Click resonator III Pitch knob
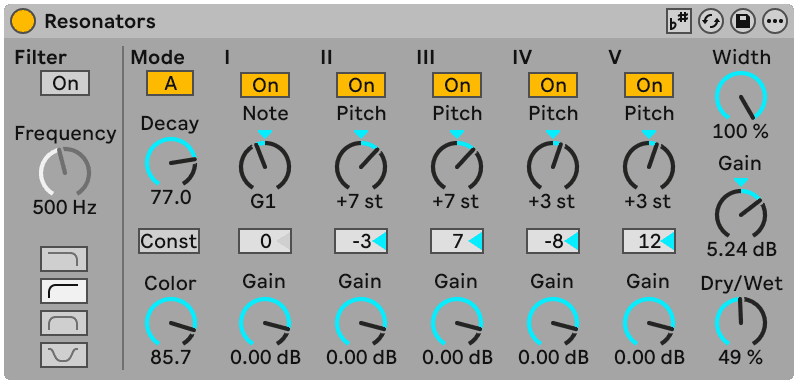The image size is (798, 384). [x=457, y=166]
